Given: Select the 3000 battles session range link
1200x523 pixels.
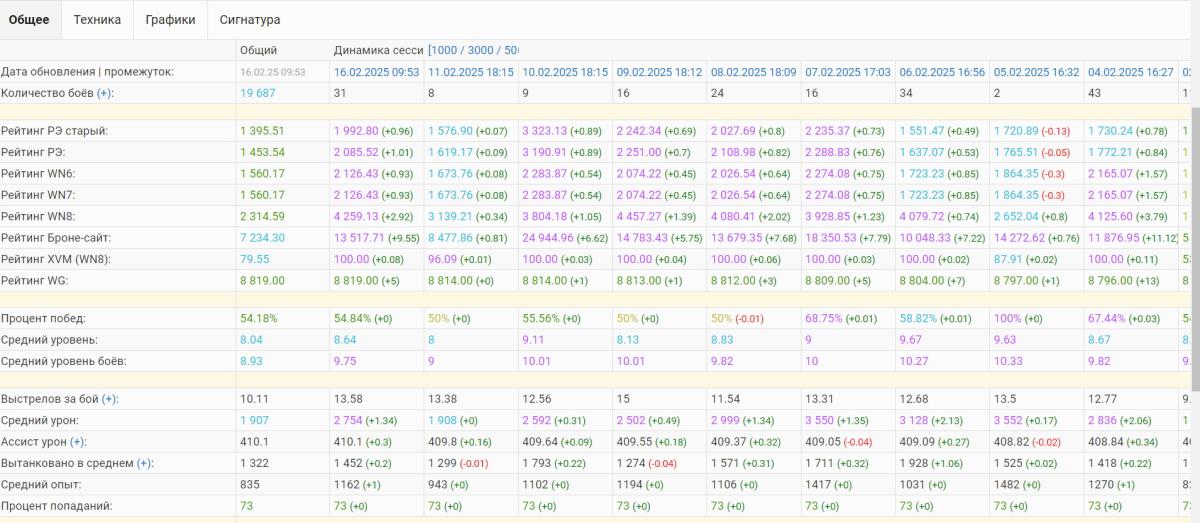Looking at the screenshot, I should [482, 50].
